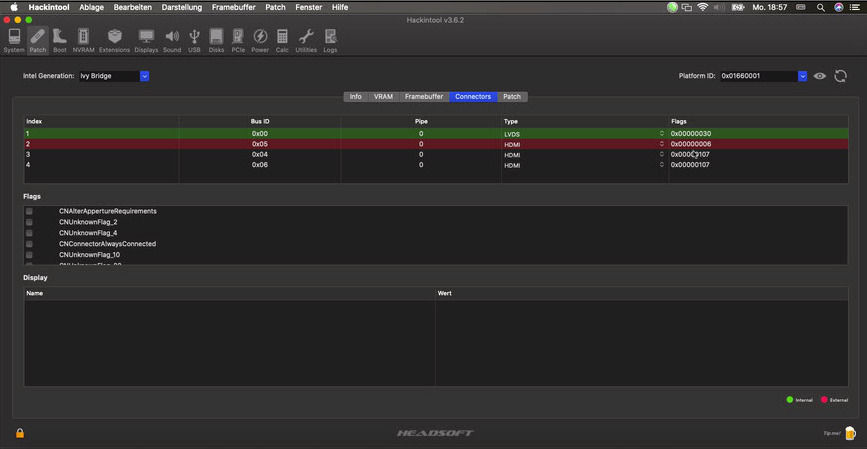Open the Patch menu in menu bar
867x449 pixels.
point(275,7)
